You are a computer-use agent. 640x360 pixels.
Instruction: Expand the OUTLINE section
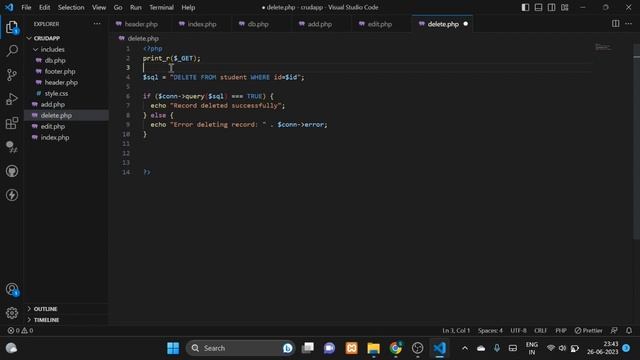45,309
